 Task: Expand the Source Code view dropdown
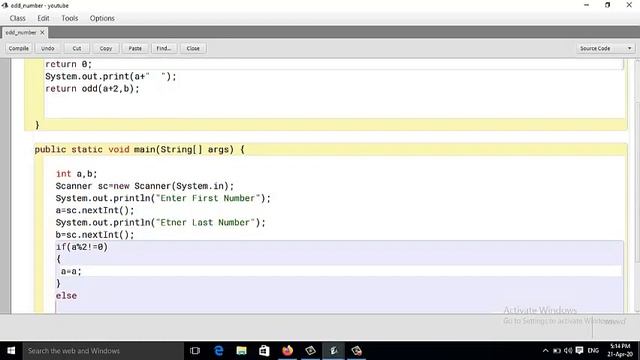606,48
